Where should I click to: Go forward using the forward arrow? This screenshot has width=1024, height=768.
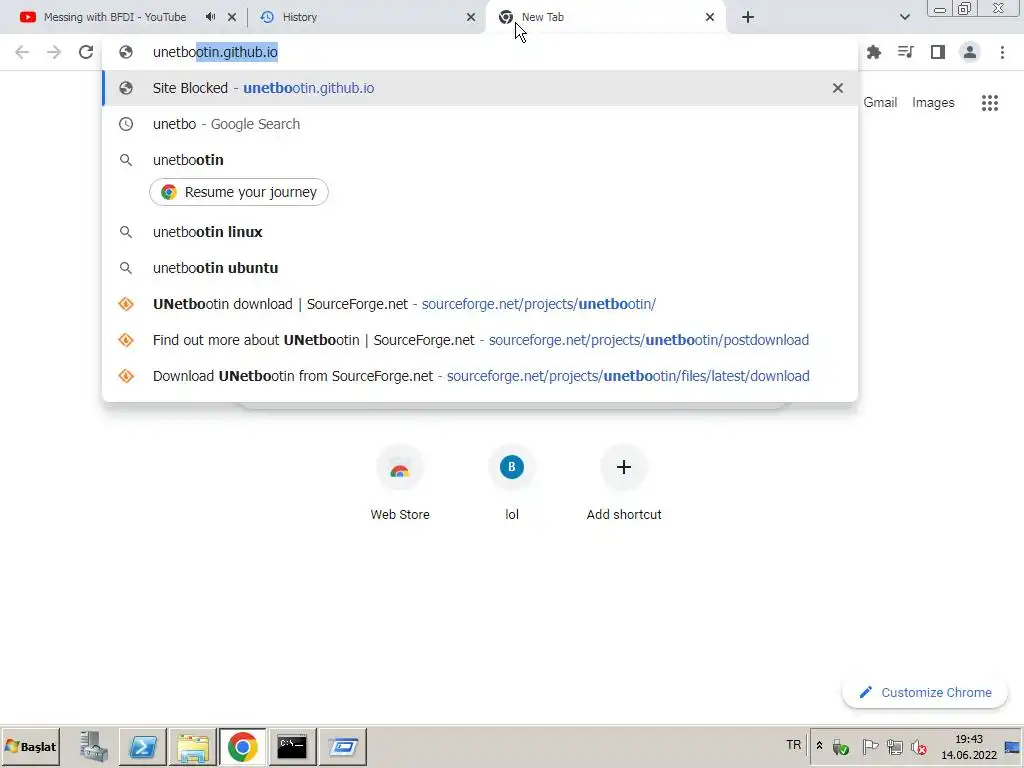click(54, 52)
